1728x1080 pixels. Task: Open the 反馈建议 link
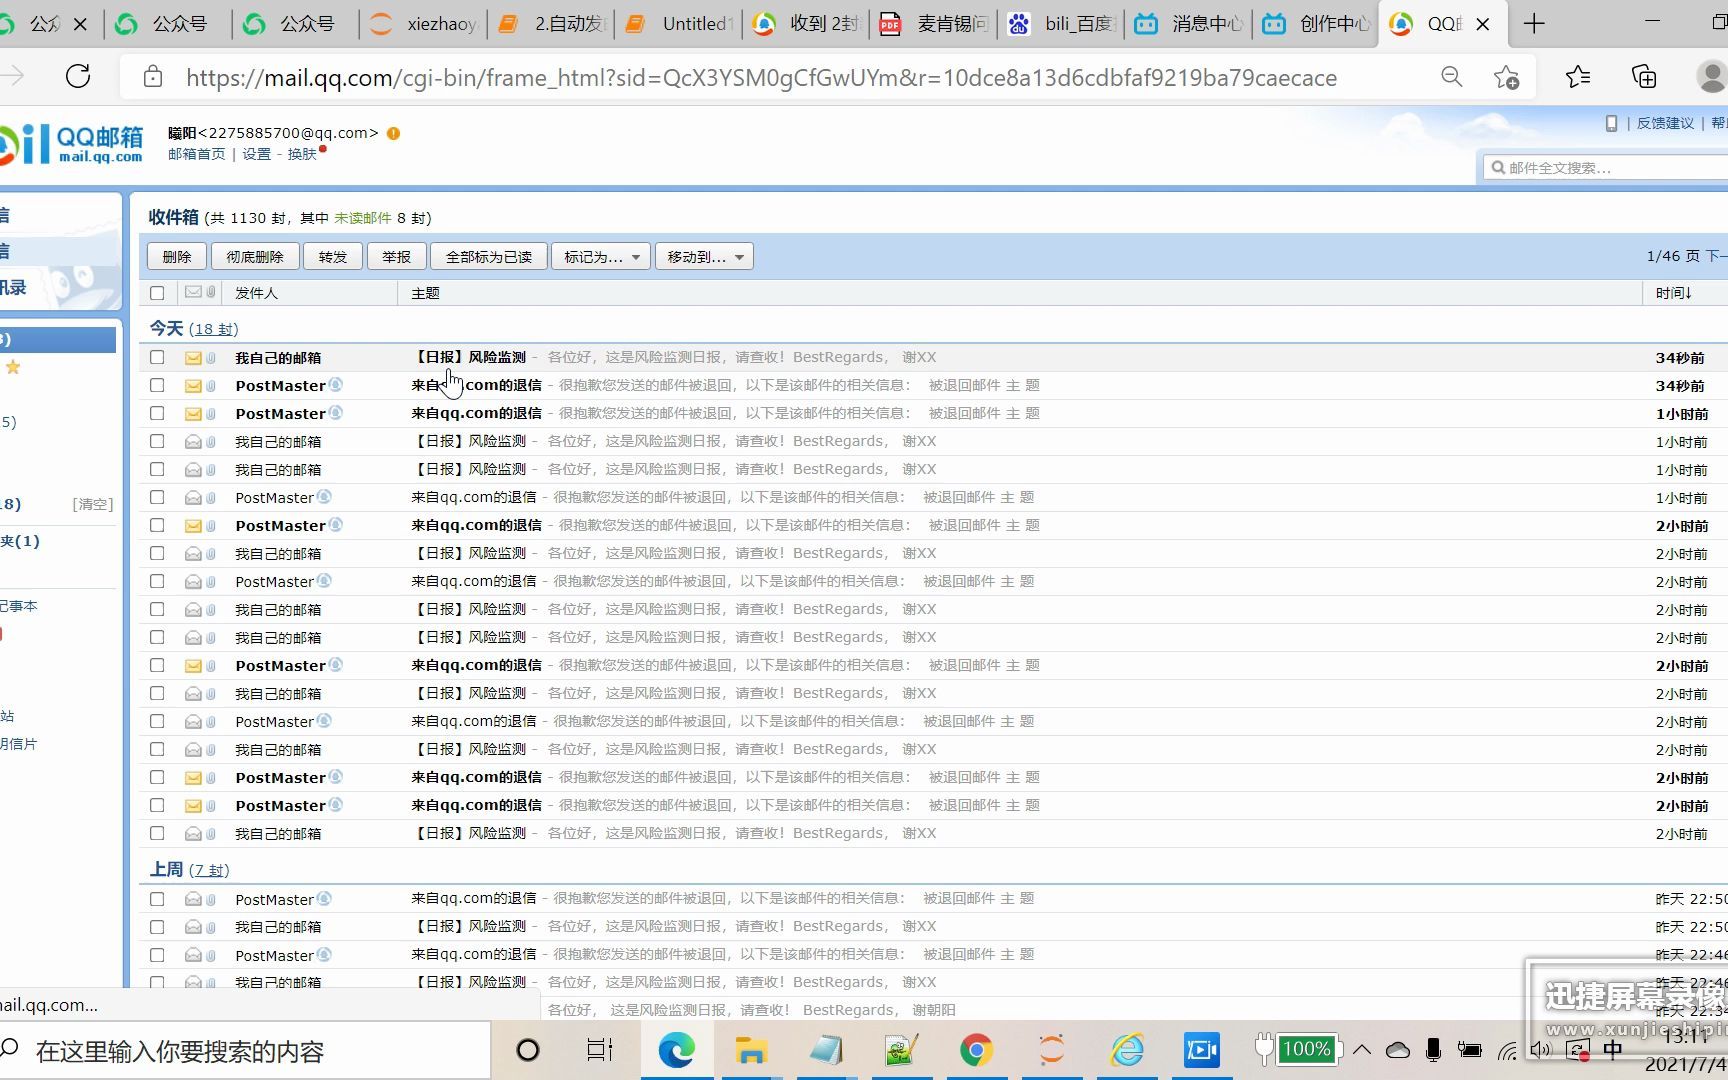pos(1666,123)
